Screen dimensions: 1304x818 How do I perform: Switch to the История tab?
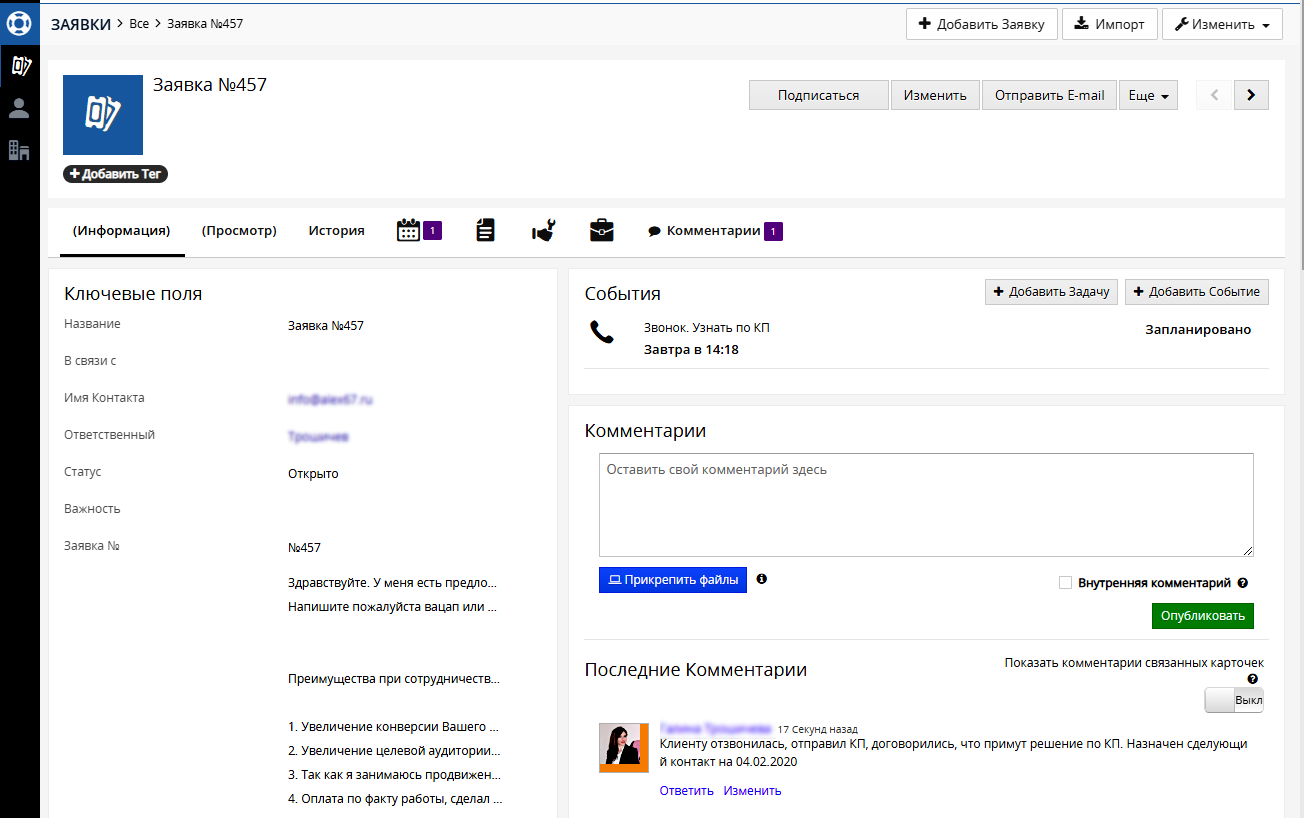pos(336,231)
